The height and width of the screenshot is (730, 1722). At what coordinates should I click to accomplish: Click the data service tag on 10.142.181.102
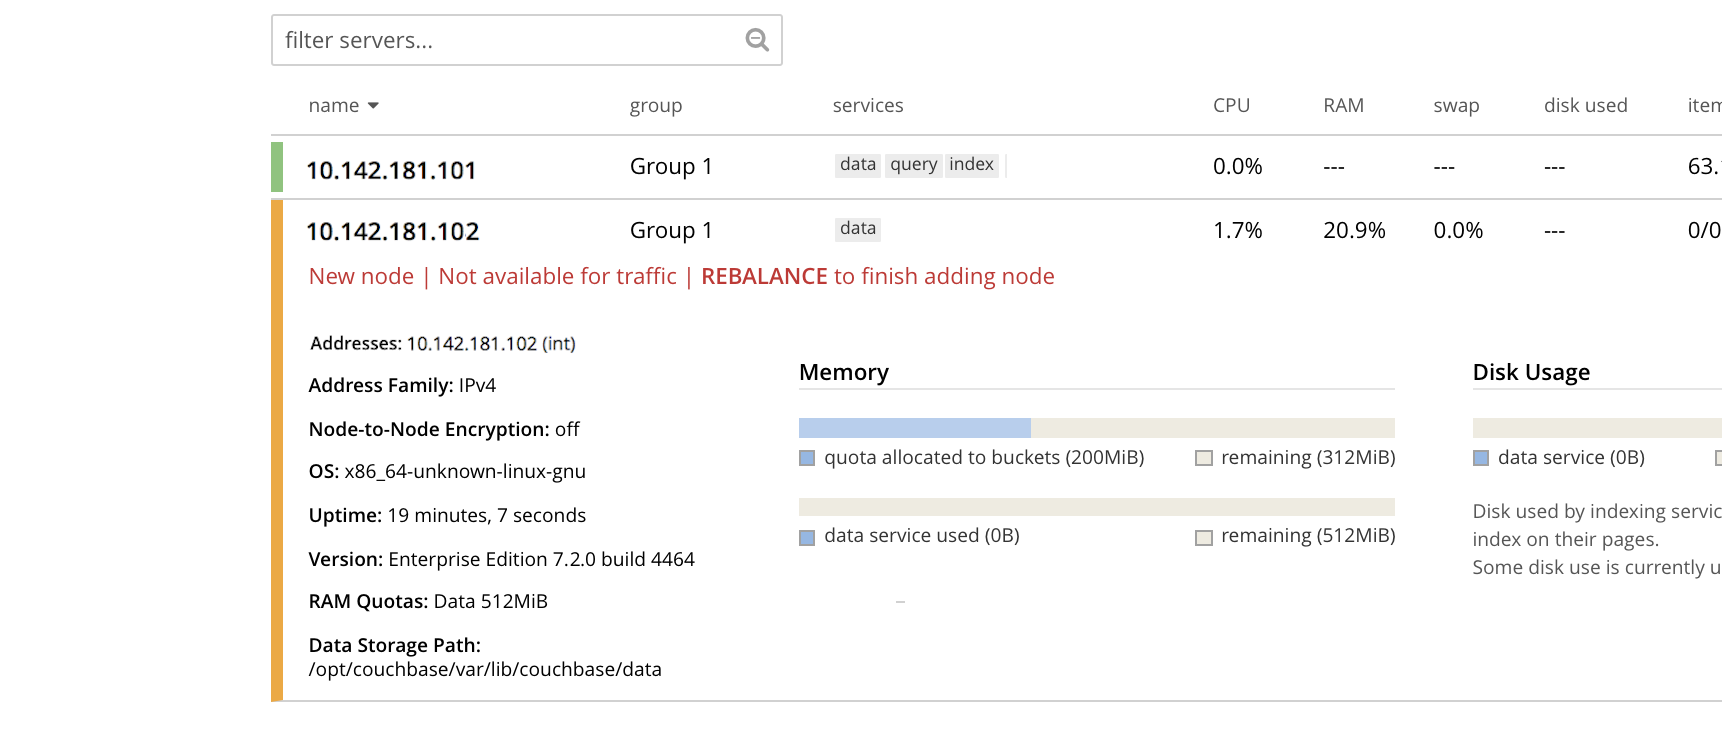(857, 229)
